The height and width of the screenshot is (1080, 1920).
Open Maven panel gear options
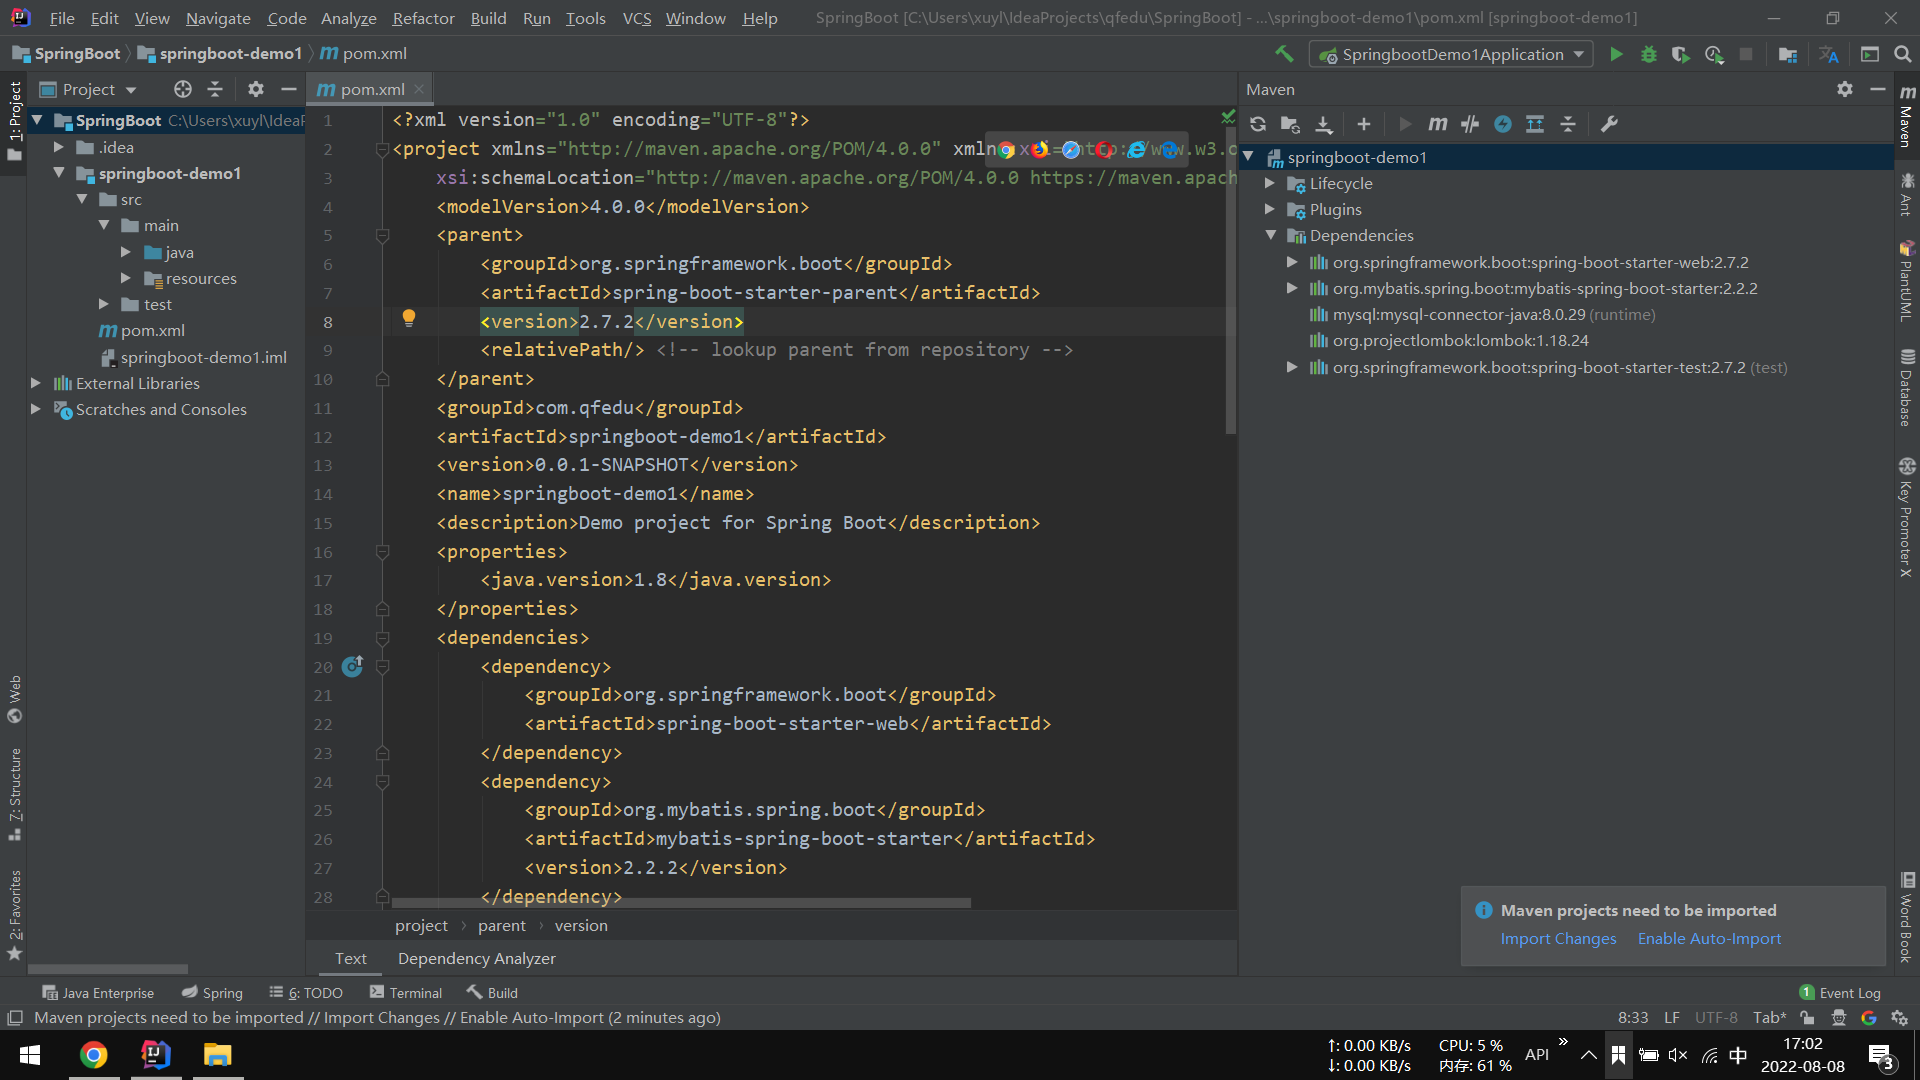1845,89
